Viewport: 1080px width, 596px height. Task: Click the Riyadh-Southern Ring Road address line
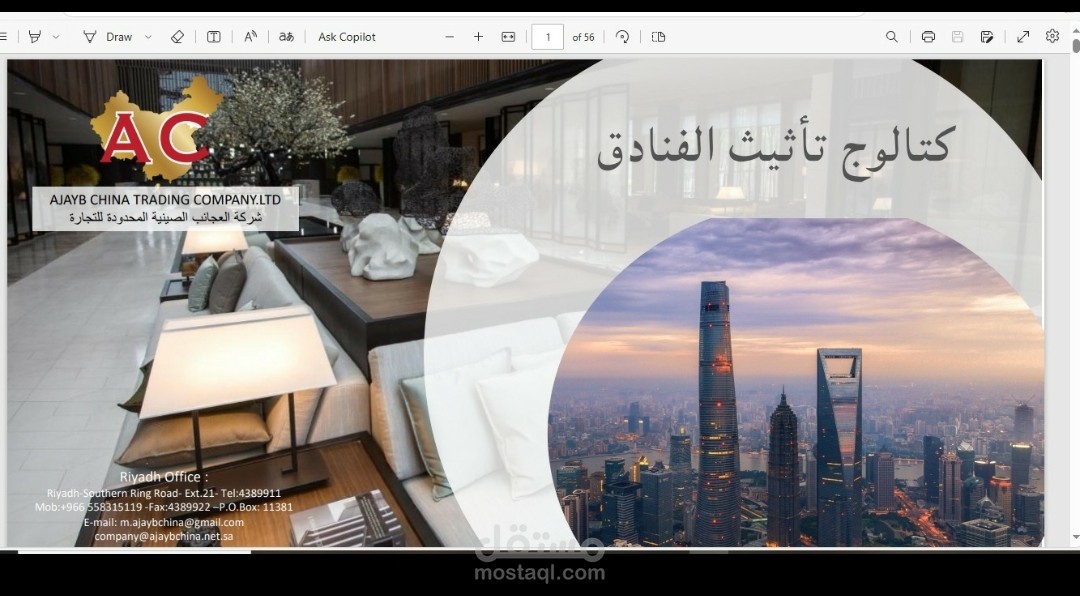[164, 493]
